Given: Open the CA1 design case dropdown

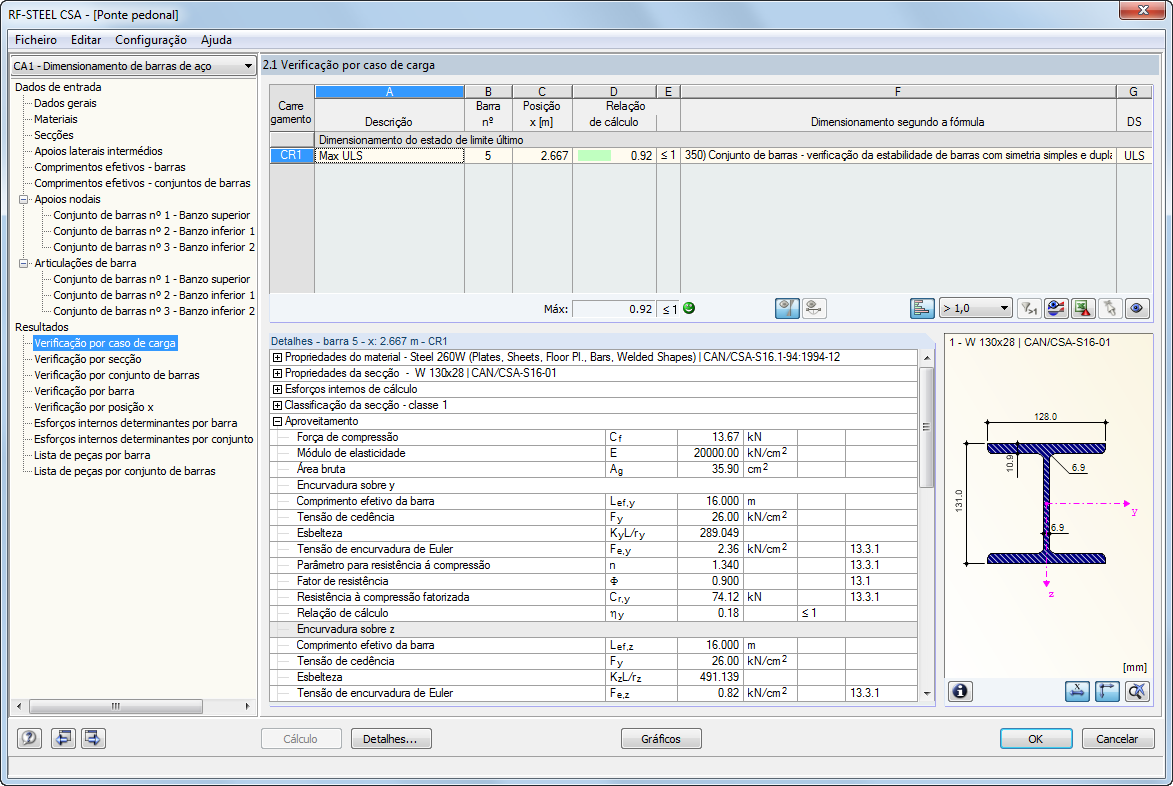Looking at the screenshot, I should tap(133, 66).
